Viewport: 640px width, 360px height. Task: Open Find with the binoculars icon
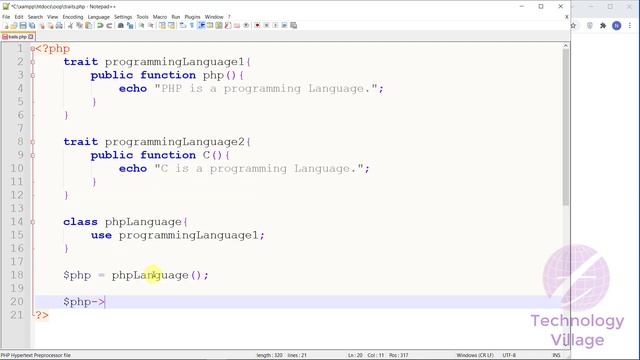(120, 25)
